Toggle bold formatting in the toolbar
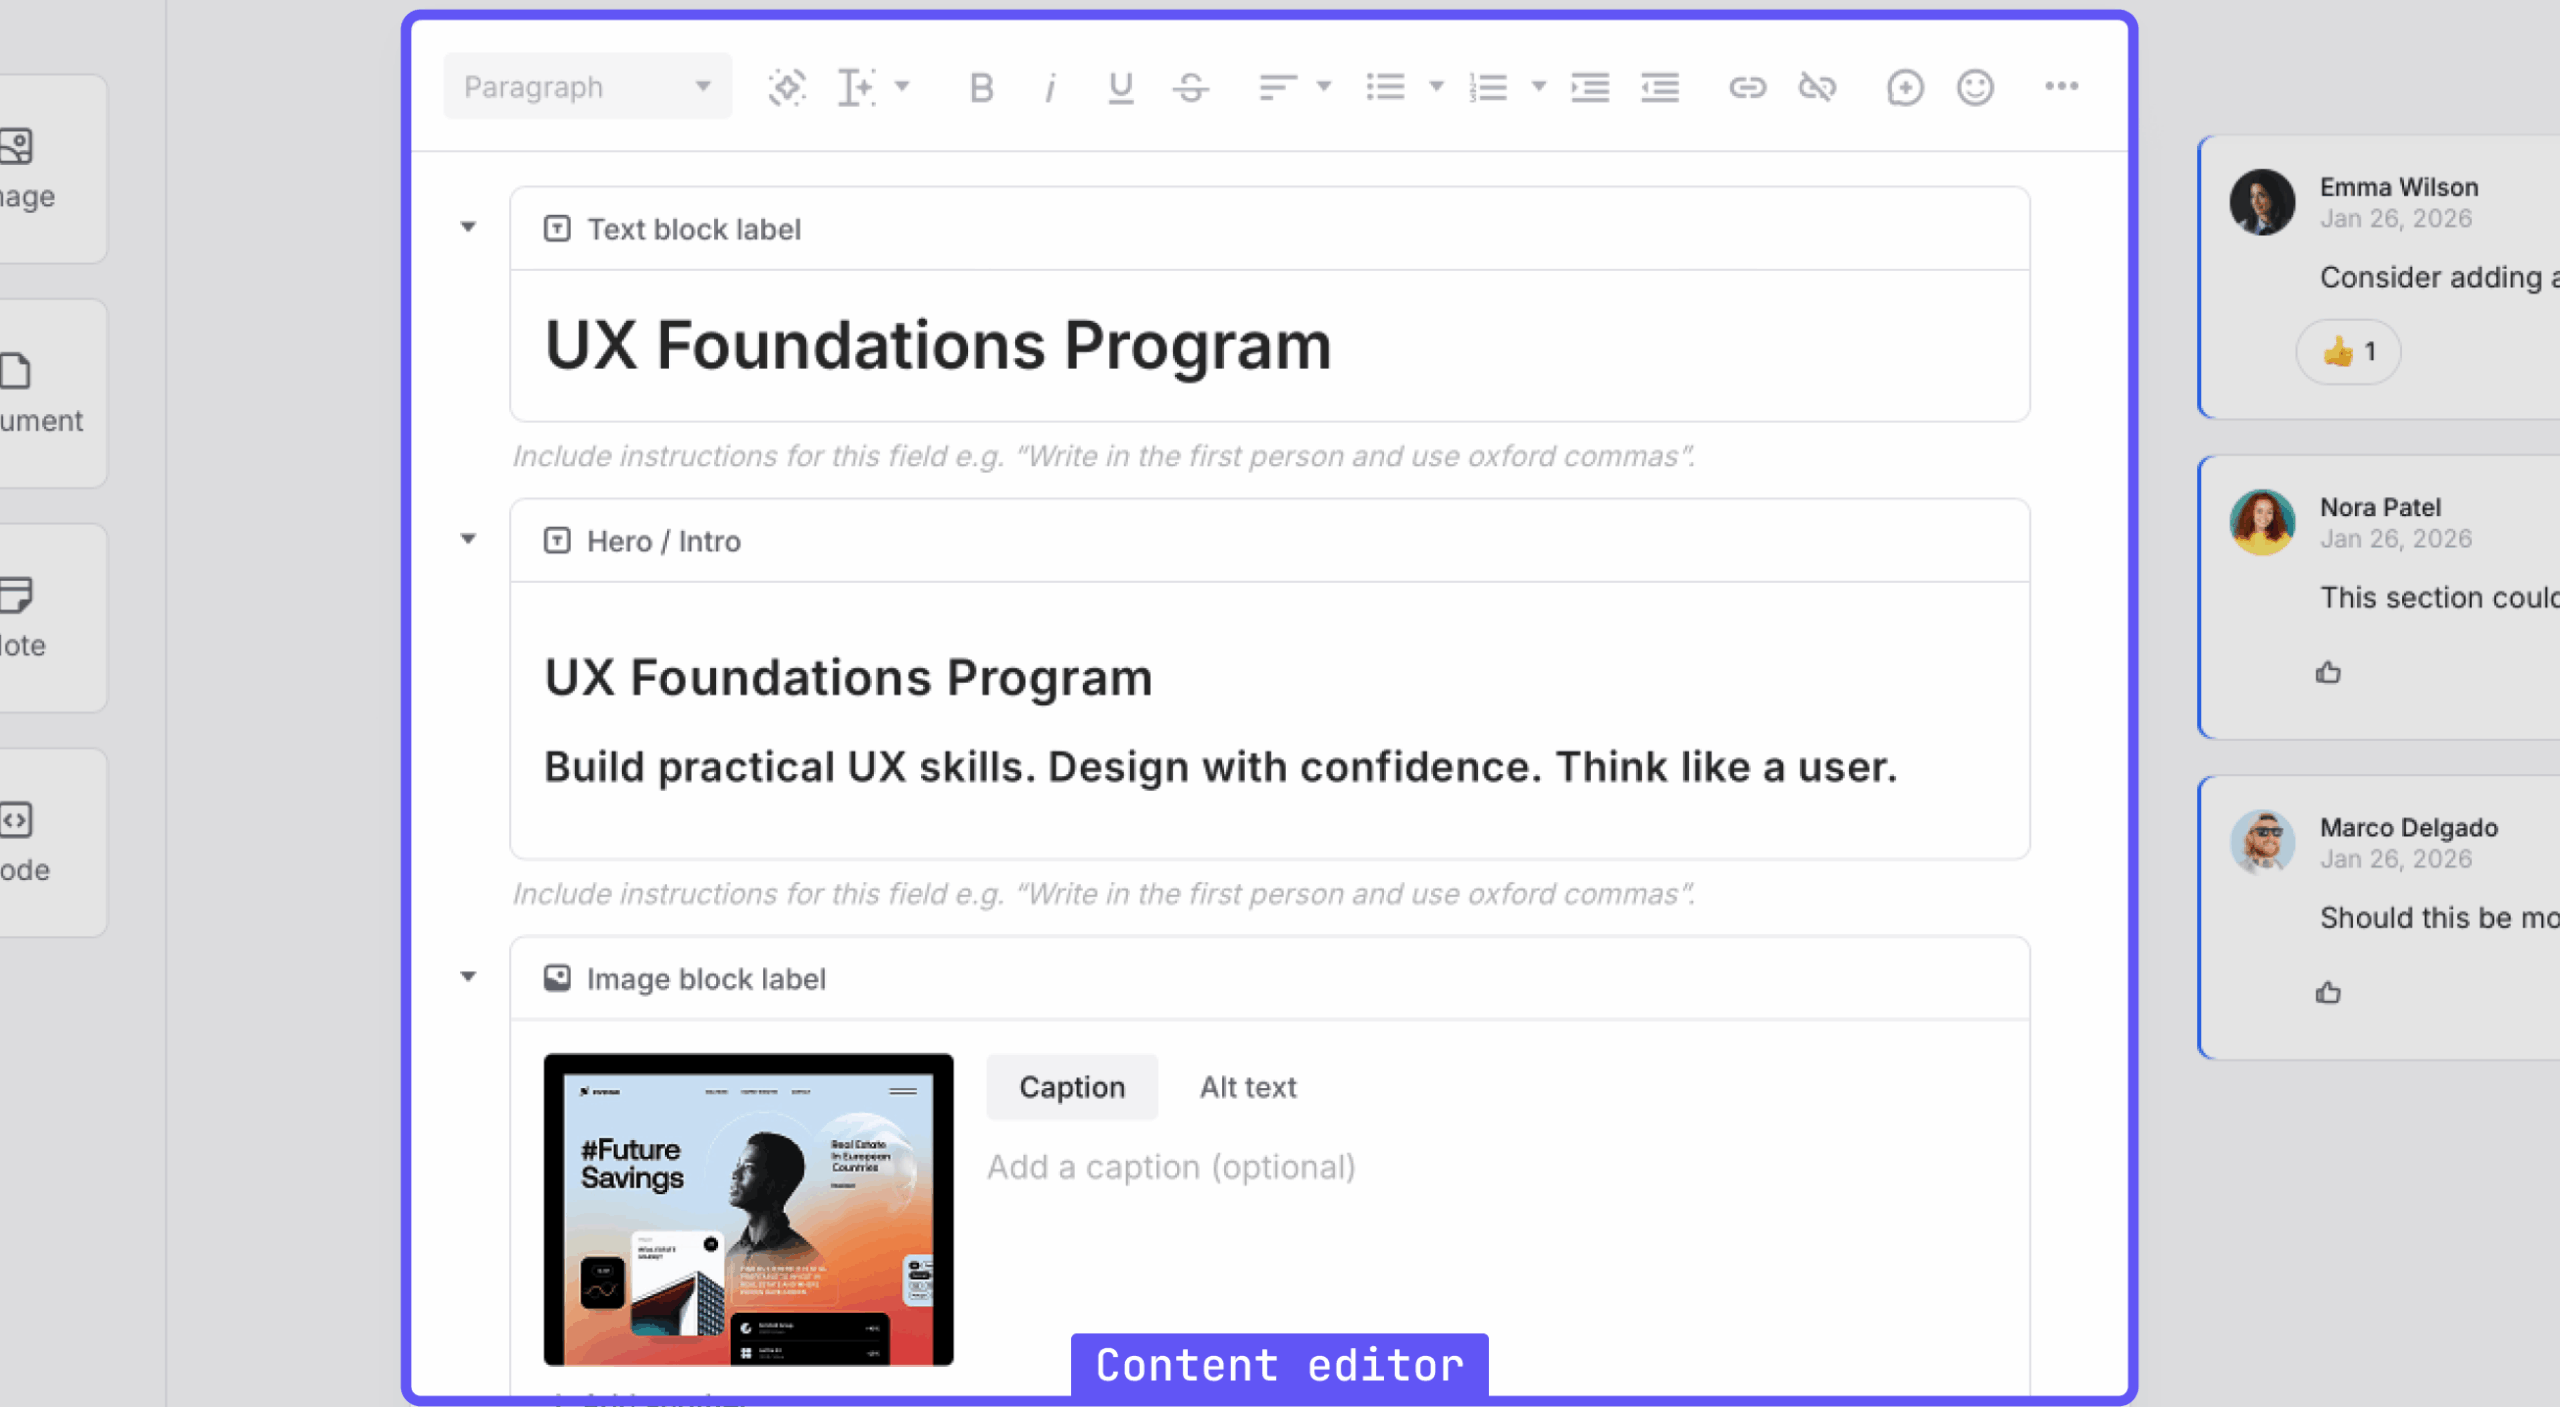The height and width of the screenshot is (1407, 2560). click(980, 88)
